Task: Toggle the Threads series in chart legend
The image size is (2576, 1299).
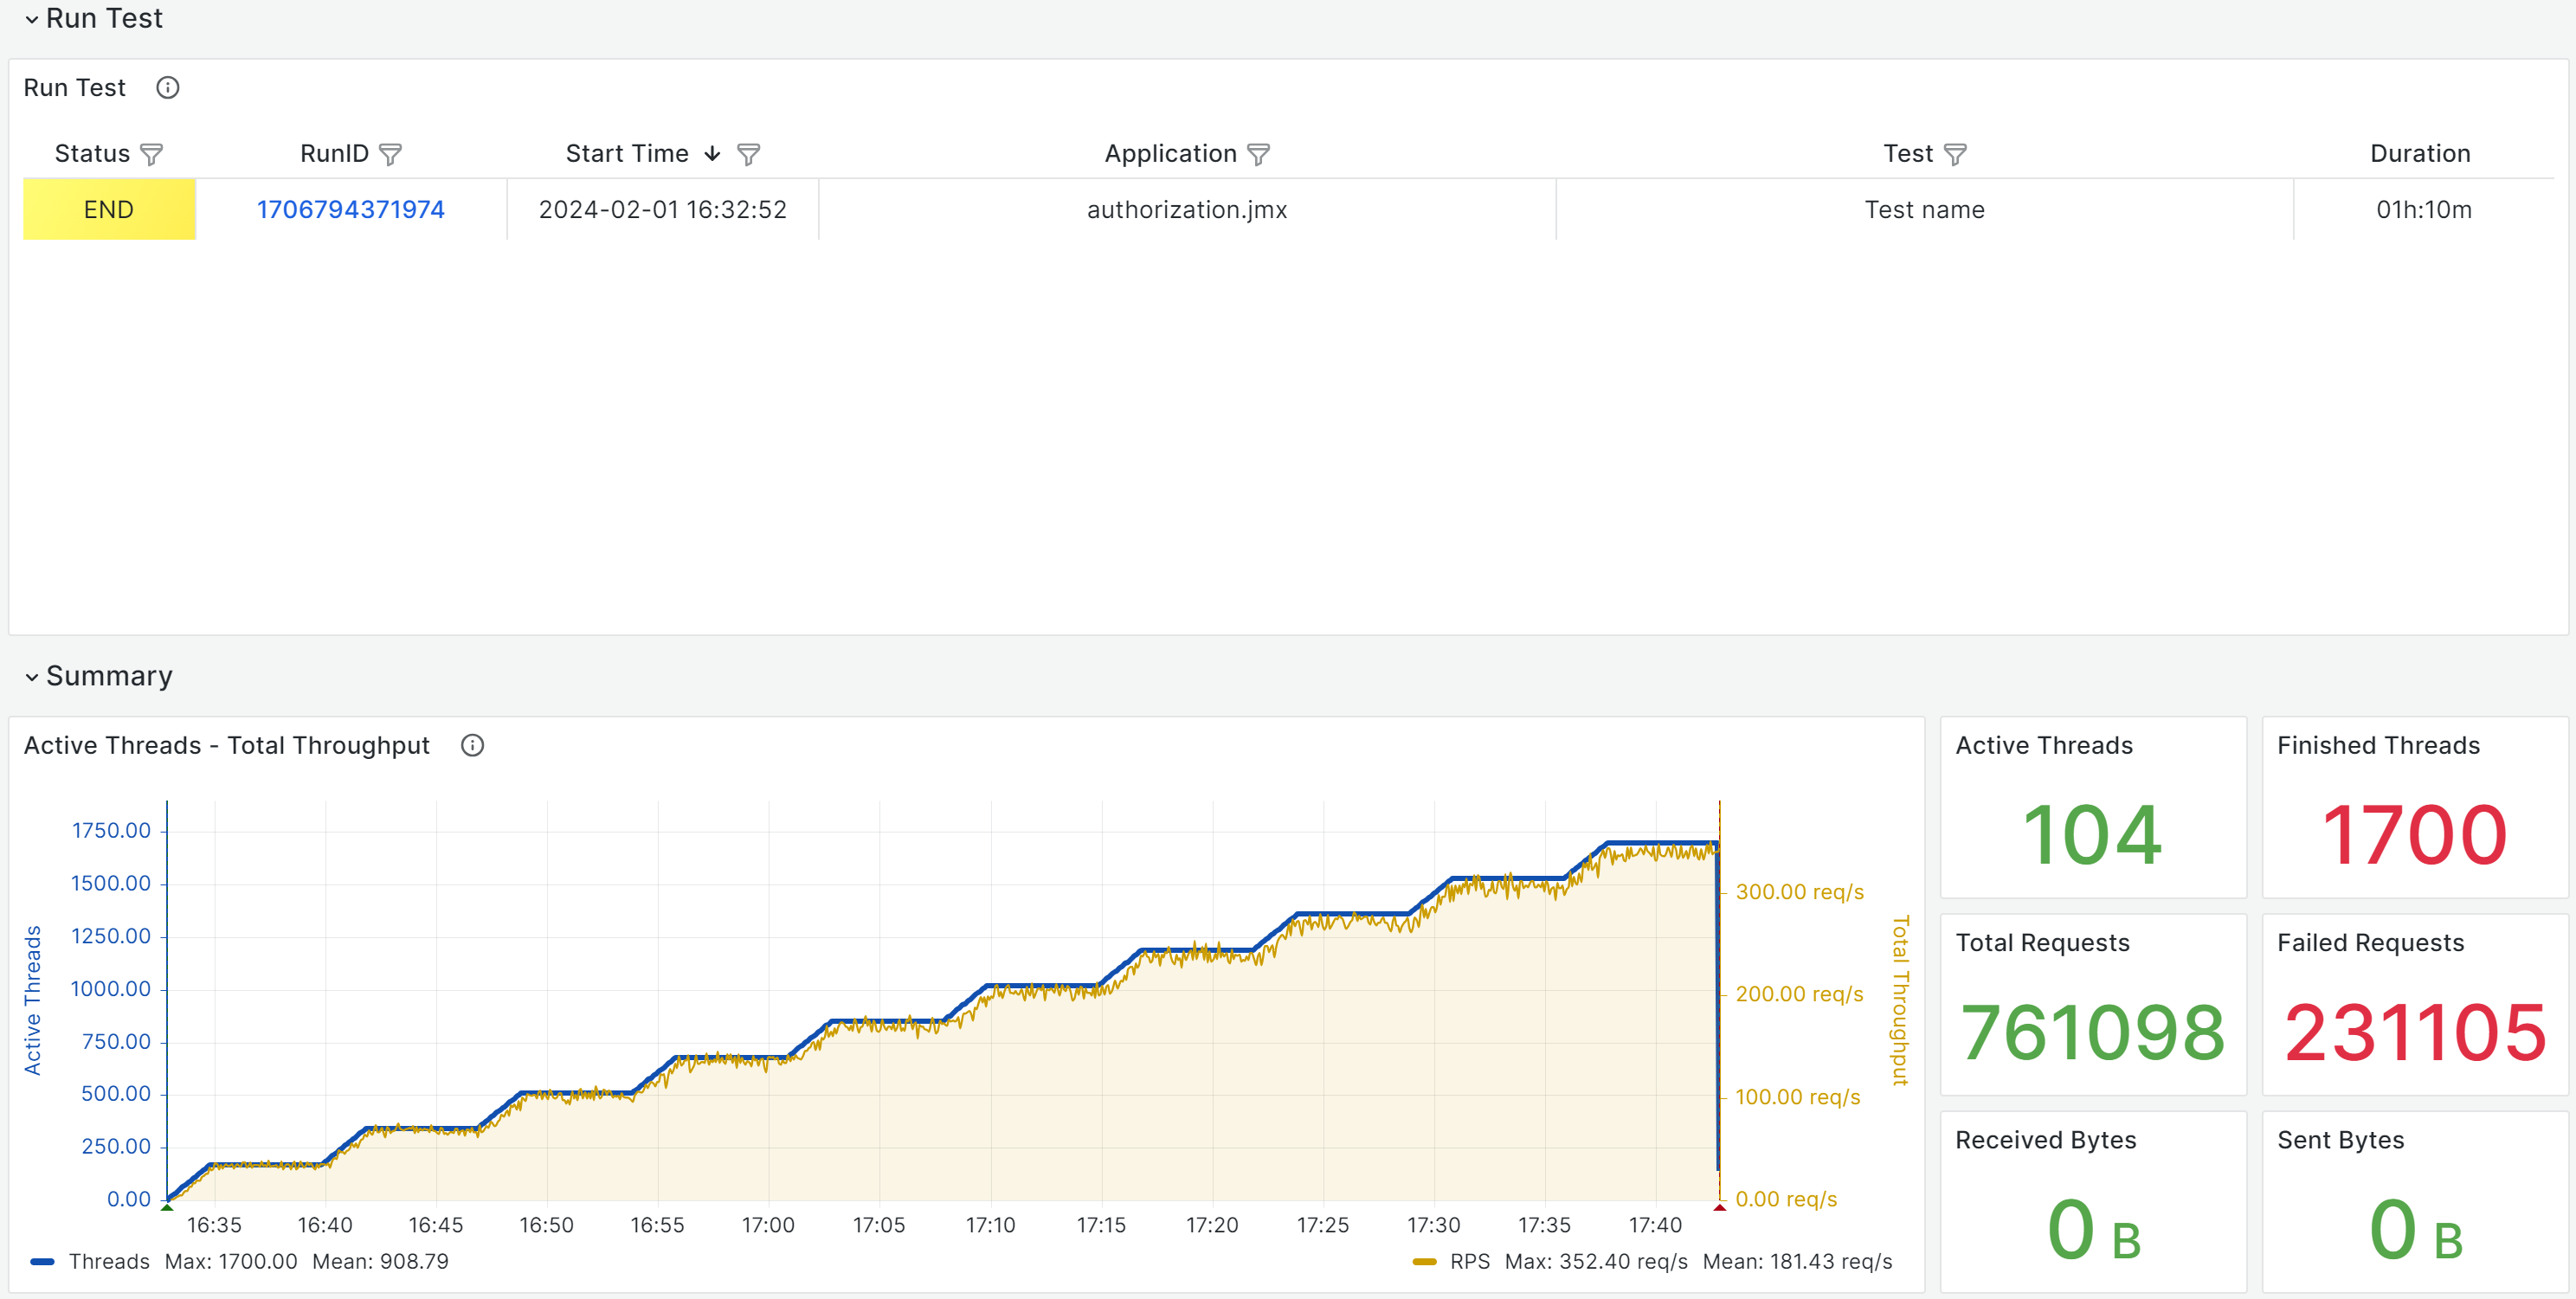Action: 108,1261
